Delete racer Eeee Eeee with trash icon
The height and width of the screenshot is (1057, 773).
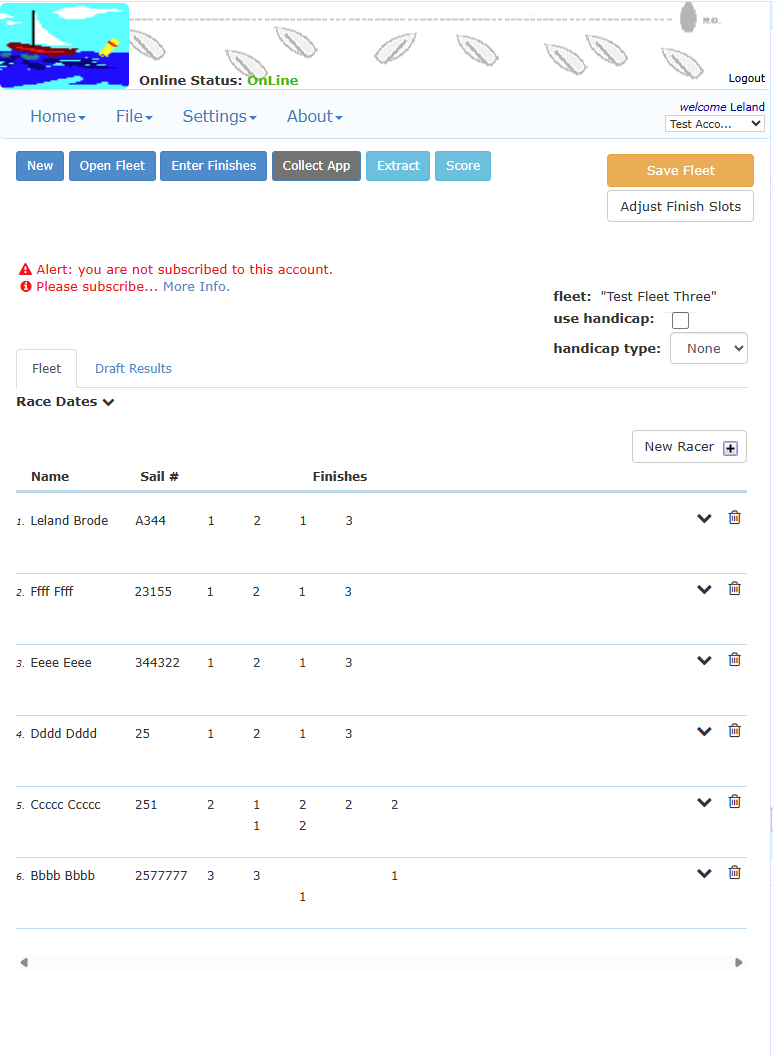735,659
